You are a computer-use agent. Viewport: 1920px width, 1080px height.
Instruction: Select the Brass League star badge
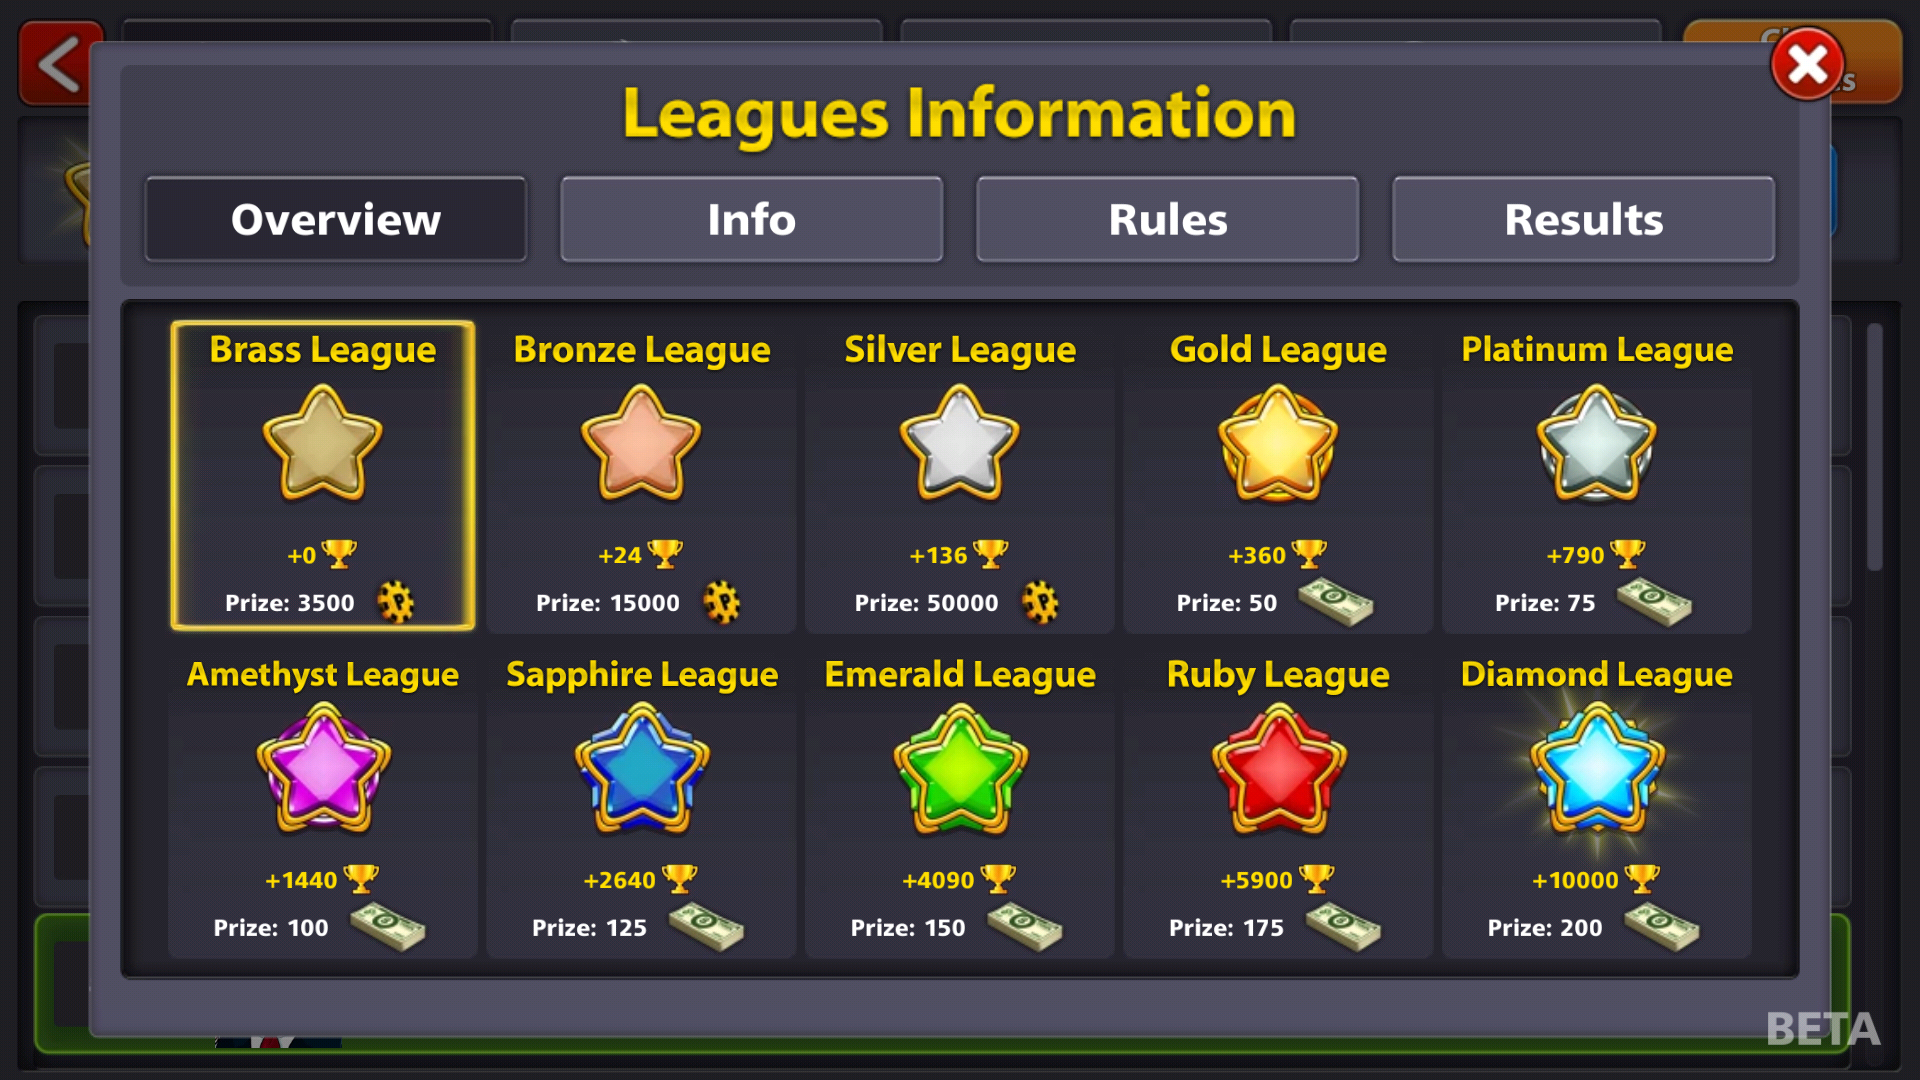(322, 443)
